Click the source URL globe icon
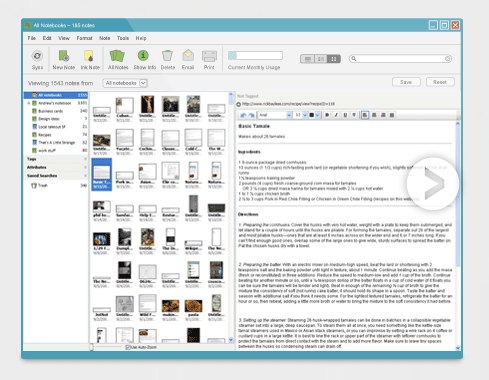Viewport: 489px width, 380px height. tap(239, 104)
